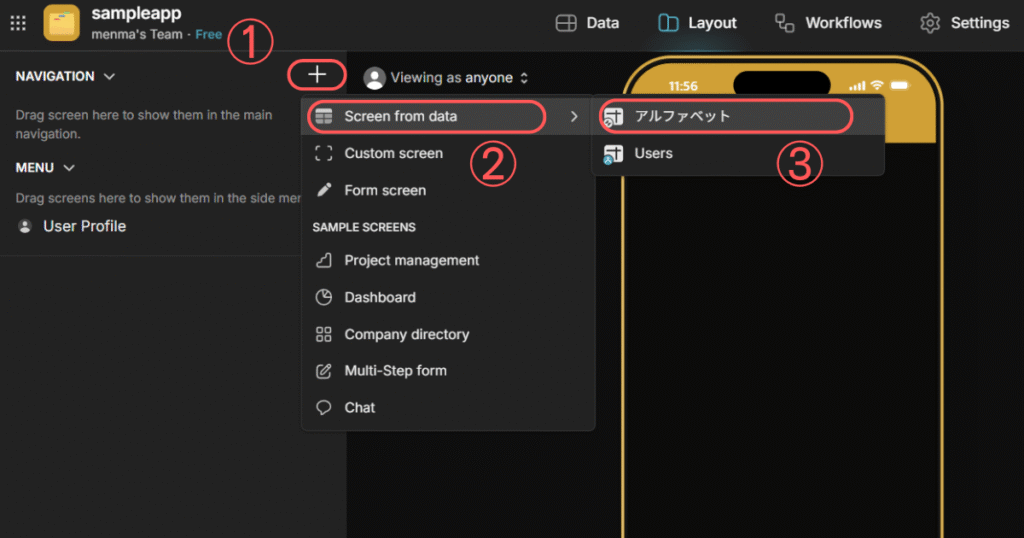Click the Dashboard pie chart icon
The image size is (1024, 538).
point(324,297)
